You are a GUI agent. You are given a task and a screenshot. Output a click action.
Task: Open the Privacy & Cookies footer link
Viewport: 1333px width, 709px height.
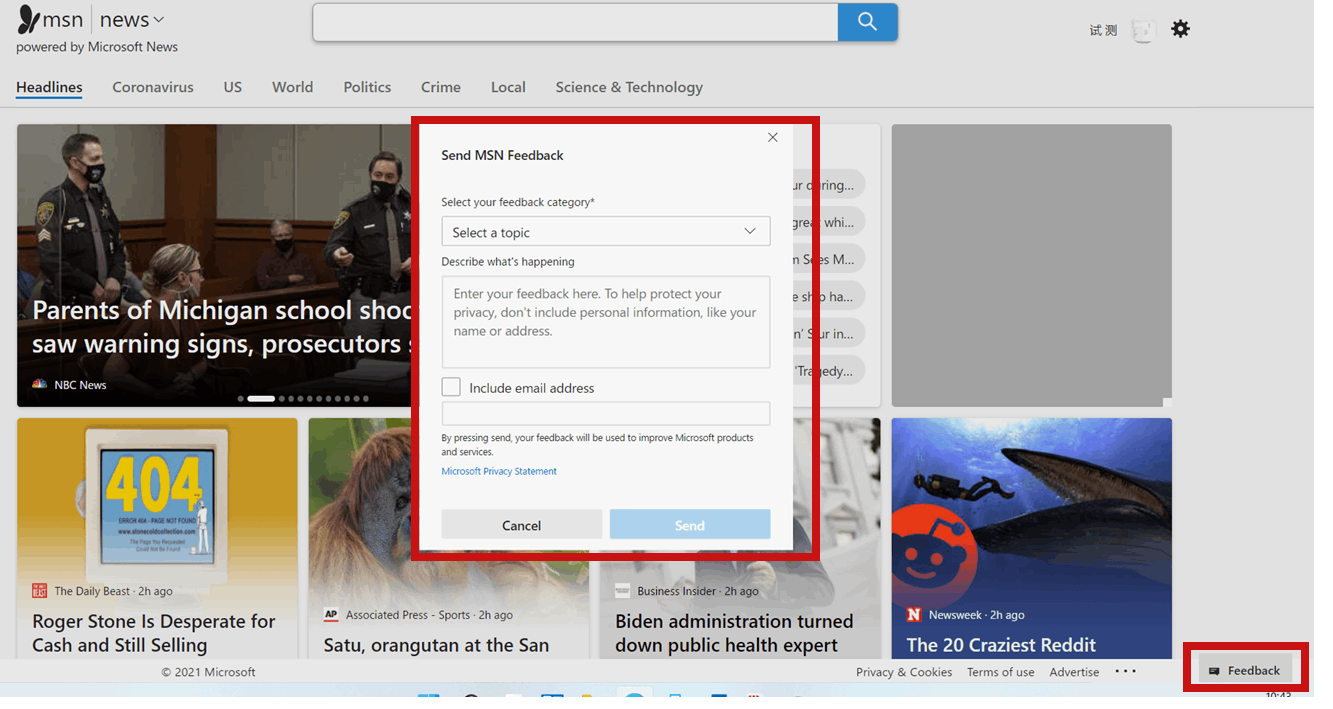[904, 672]
